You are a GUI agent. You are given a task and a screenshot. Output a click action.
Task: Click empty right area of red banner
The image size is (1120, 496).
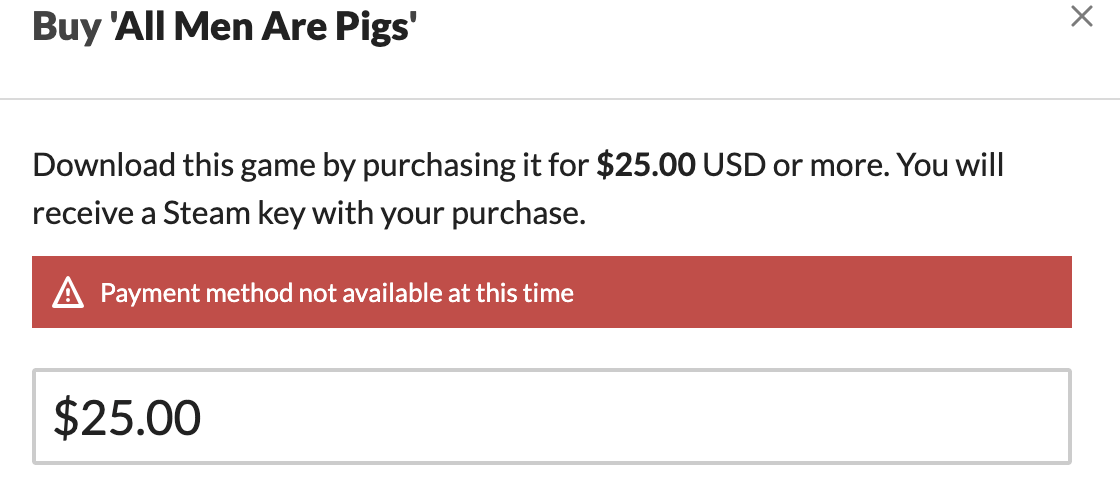[x=850, y=292]
